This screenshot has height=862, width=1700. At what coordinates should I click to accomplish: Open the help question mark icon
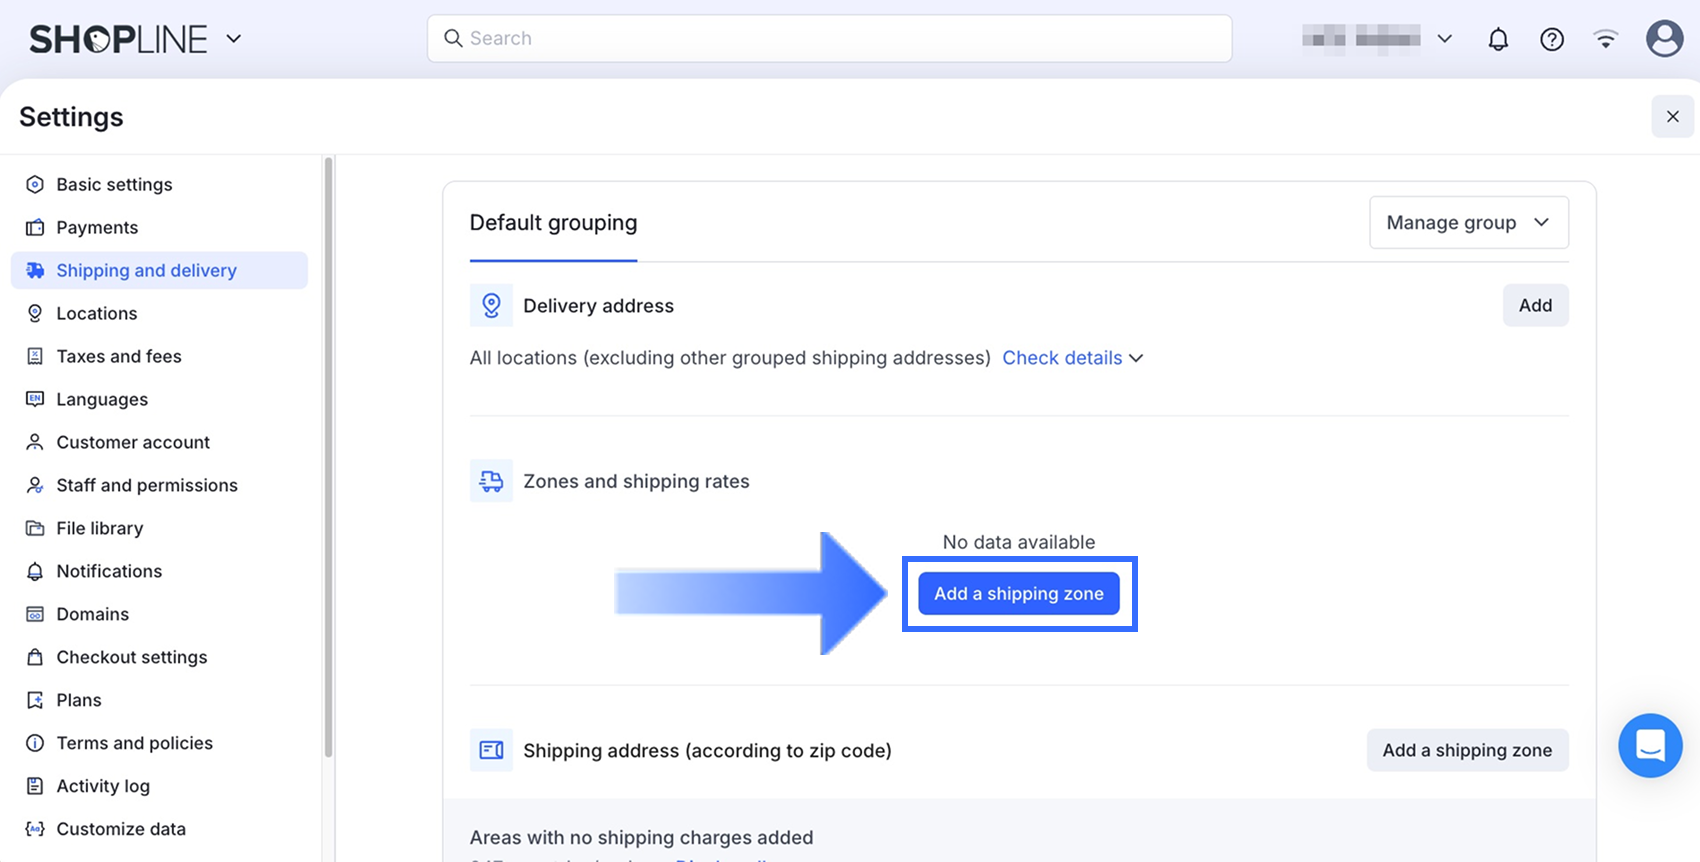pyautogui.click(x=1552, y=39)
